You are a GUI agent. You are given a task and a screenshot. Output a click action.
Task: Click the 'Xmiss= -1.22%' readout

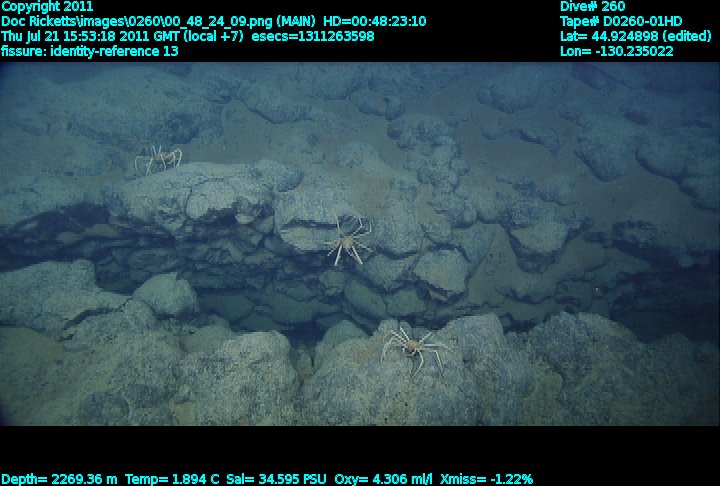tap(486, 480)
